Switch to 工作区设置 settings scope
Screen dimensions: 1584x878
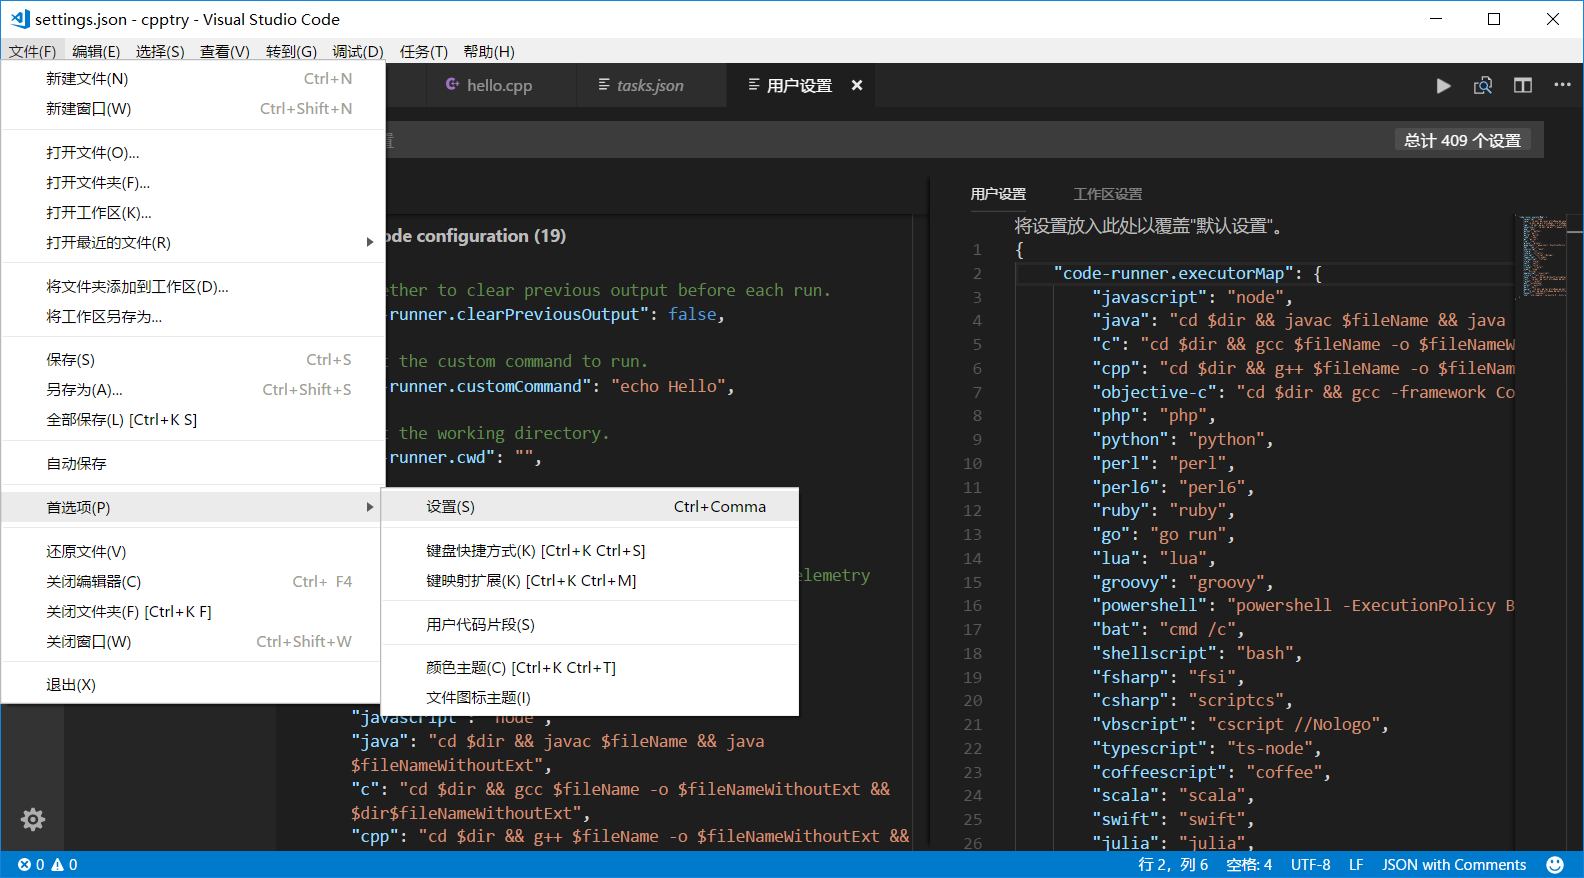tap(1107, 194)
